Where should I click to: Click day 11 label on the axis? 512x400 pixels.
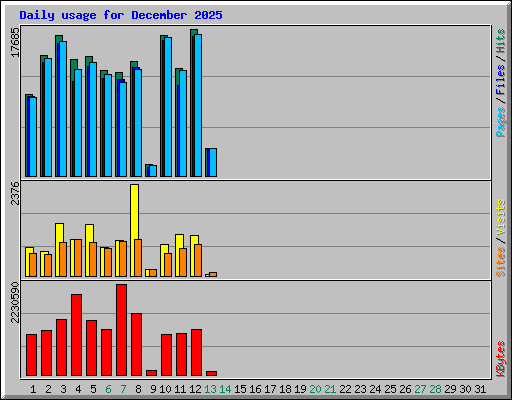pyautogui.click(x=180, y=389)
